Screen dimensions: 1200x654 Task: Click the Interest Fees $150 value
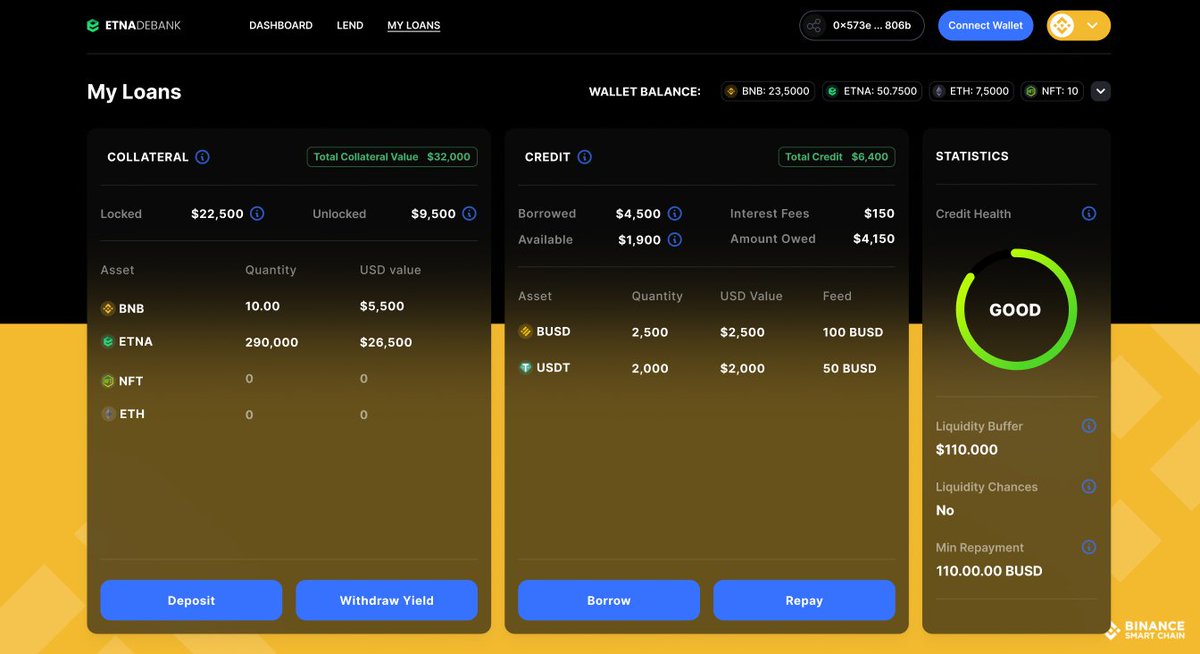pyautogui.click(x=879, y=214)
